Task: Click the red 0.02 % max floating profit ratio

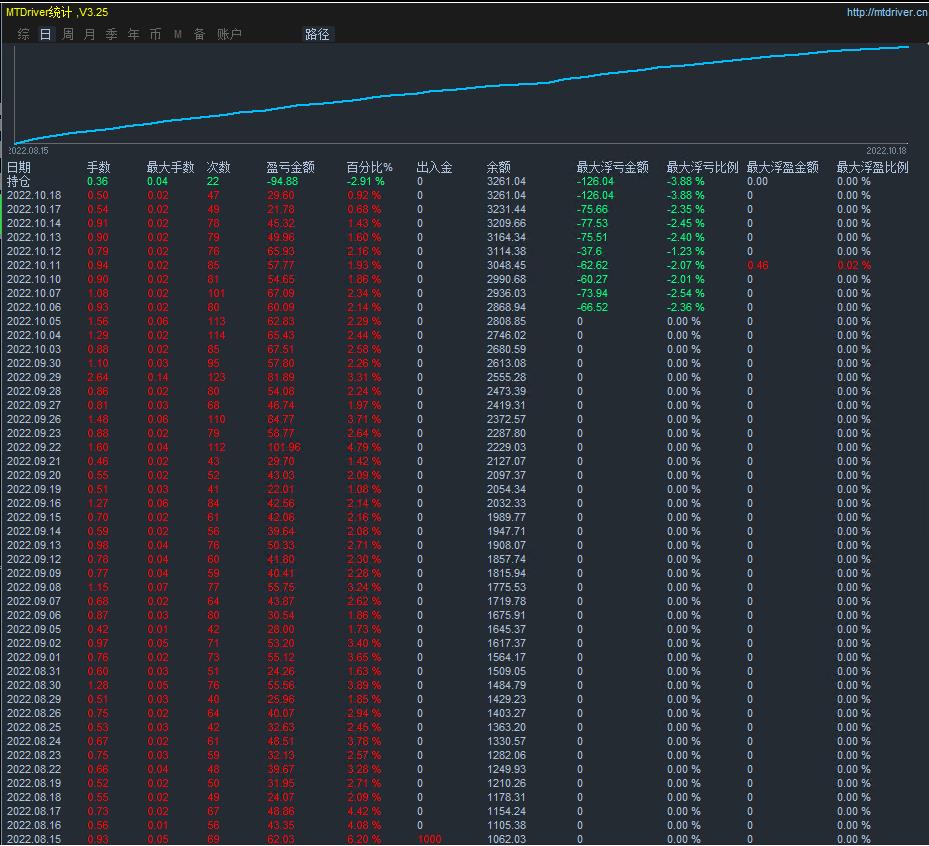Action: (x=854, y=265)
